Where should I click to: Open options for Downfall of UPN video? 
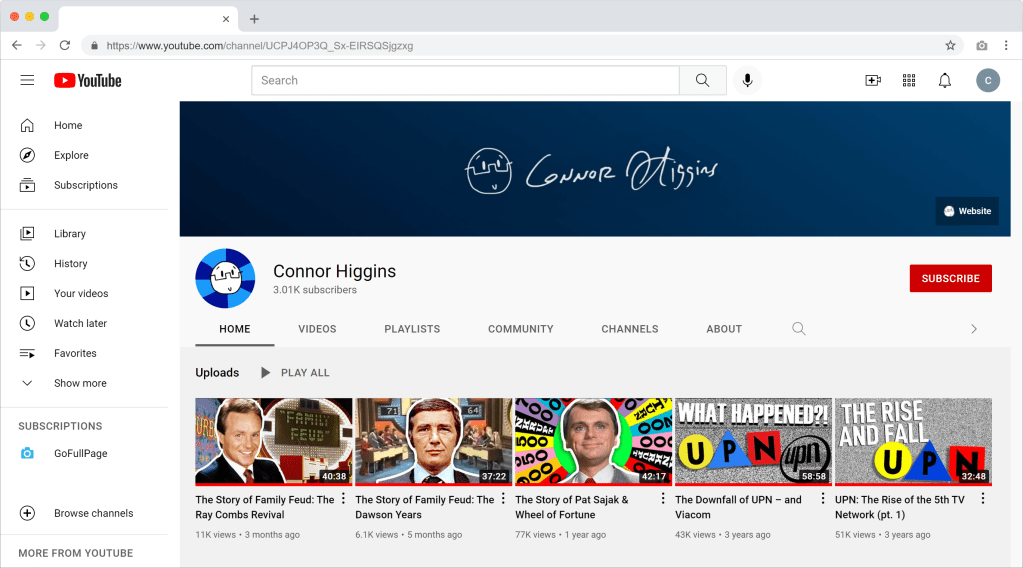(823, 499)
